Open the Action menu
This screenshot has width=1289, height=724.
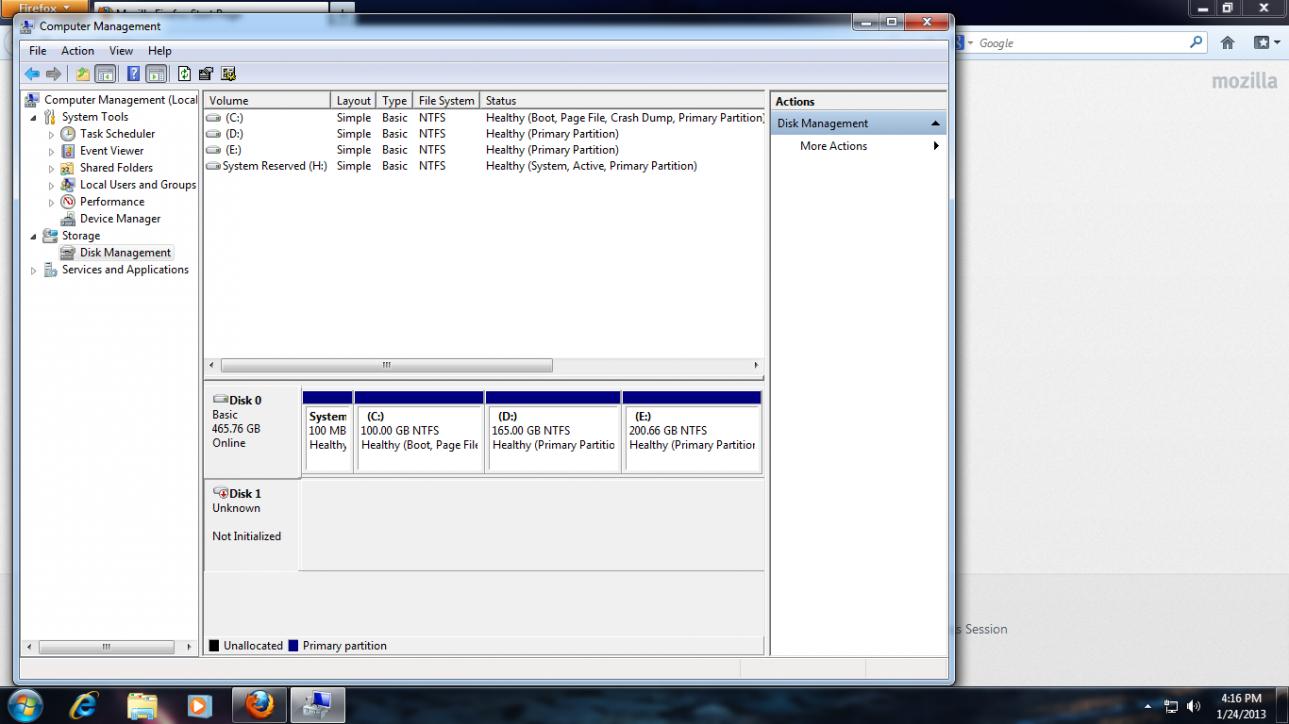(77, 51)
